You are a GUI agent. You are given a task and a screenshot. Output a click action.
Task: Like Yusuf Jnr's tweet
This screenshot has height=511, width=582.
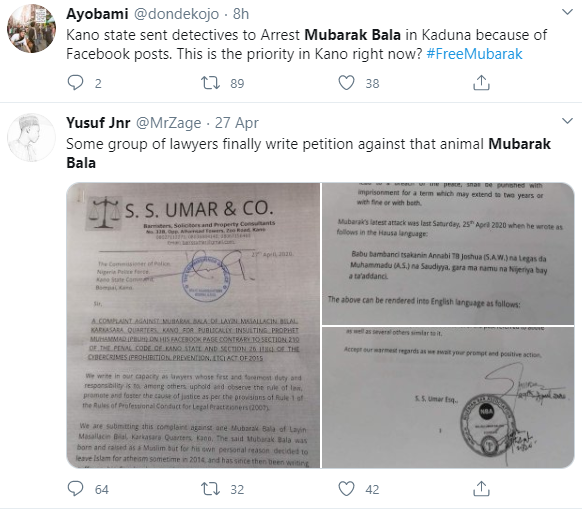346,489
